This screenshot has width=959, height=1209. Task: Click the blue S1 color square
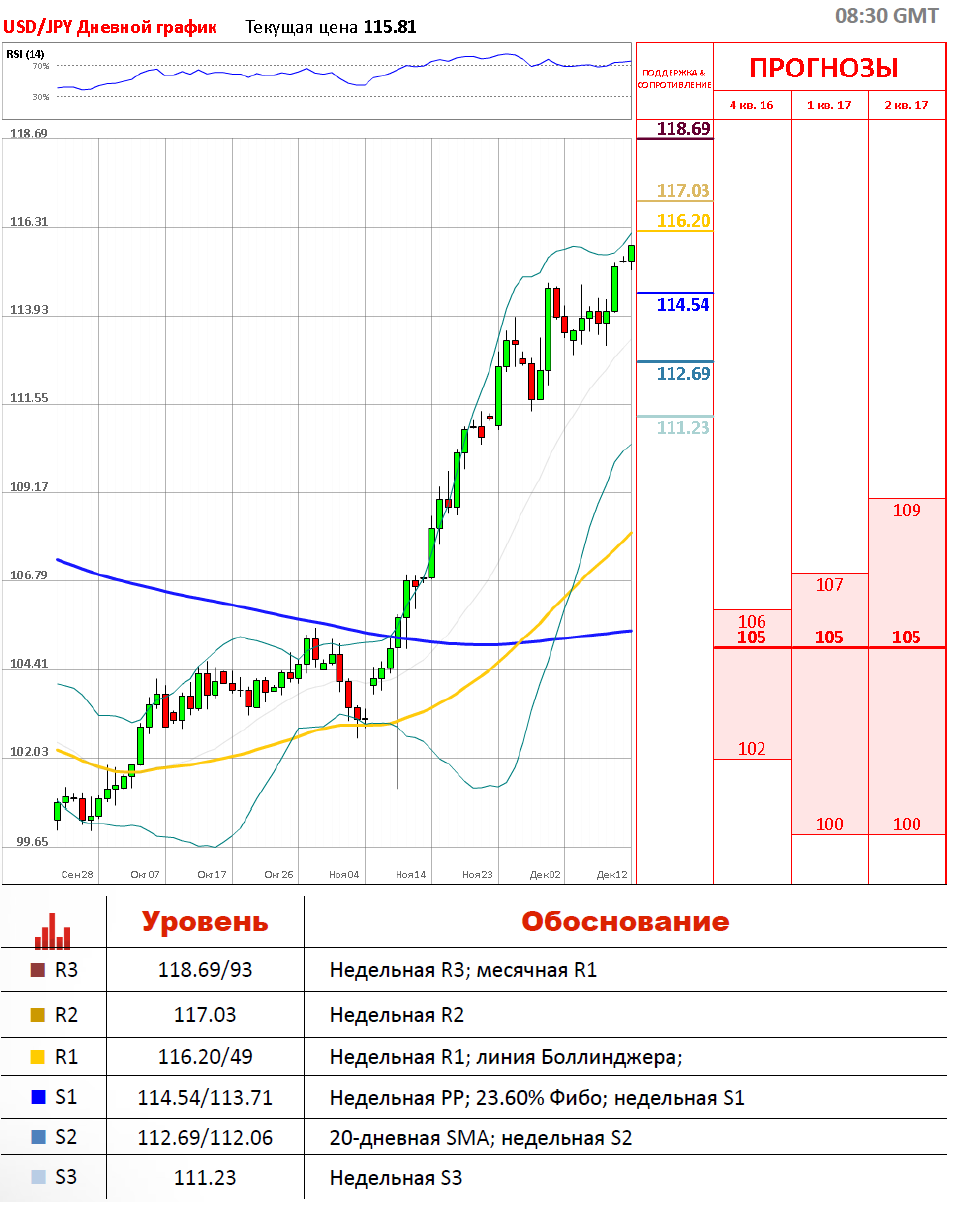click(38, 1098)
